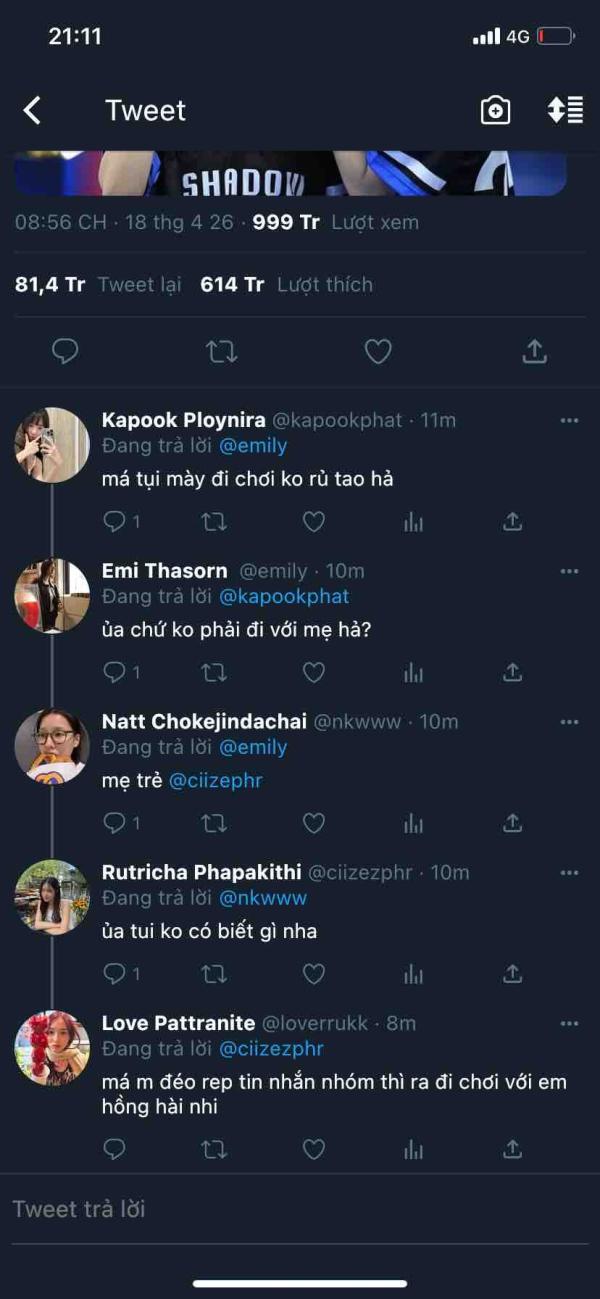Screen dimensions: 600x1299
Task: Reply to the main tweet using the speech bubble icon
Action: [65, 351]
